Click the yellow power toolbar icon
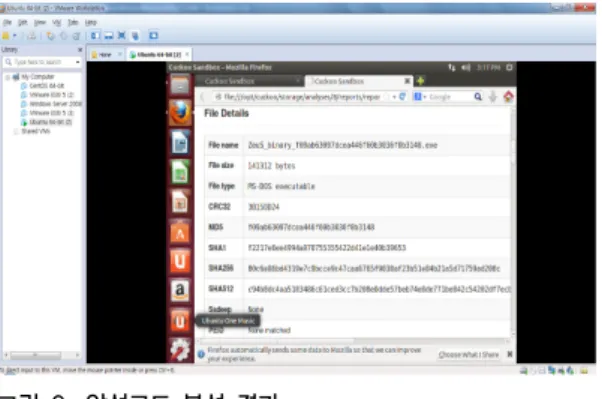The image size is (602, 399). [x=6, y=36]
